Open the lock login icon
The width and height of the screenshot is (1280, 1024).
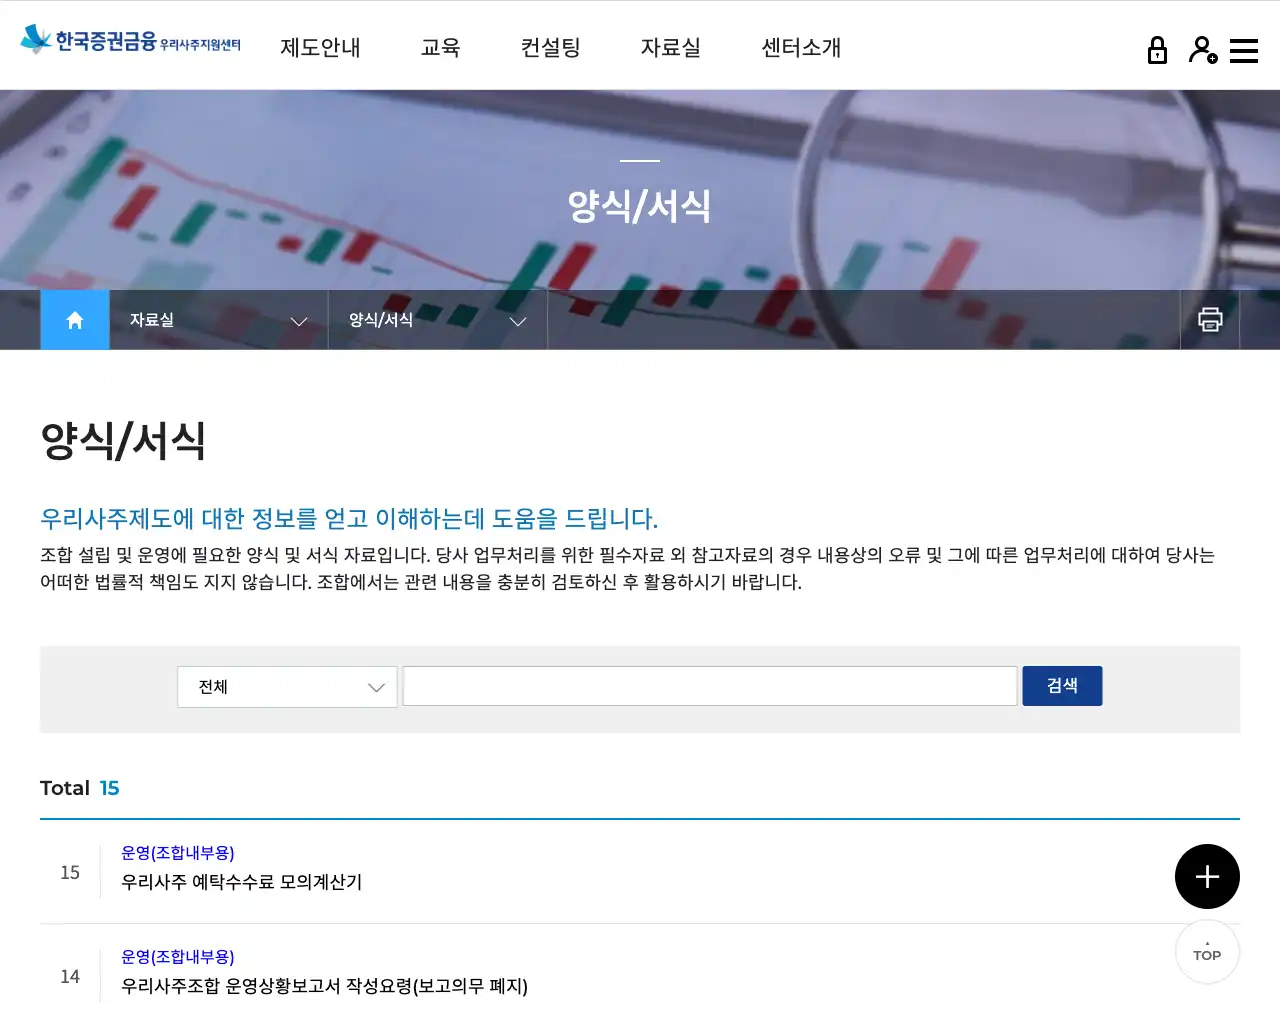[1157, 50]
